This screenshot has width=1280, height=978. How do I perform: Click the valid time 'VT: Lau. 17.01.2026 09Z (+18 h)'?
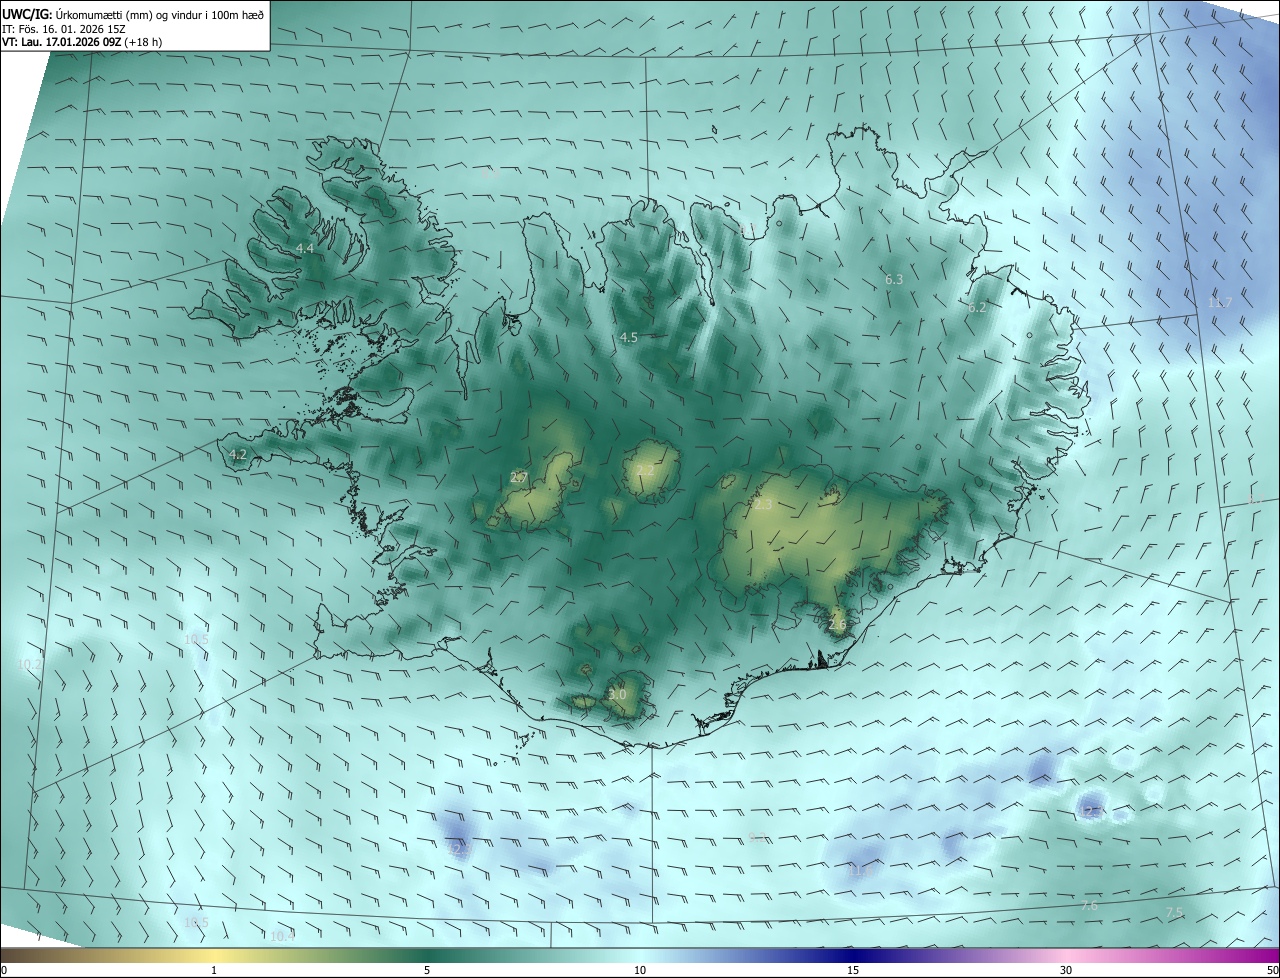pyautogui.click(x=82, y=42)
